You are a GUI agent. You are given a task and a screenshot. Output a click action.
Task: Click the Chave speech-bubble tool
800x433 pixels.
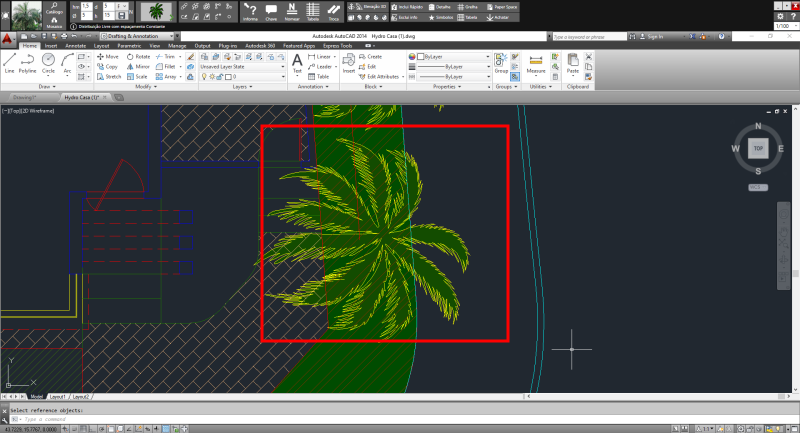[271, 12]
